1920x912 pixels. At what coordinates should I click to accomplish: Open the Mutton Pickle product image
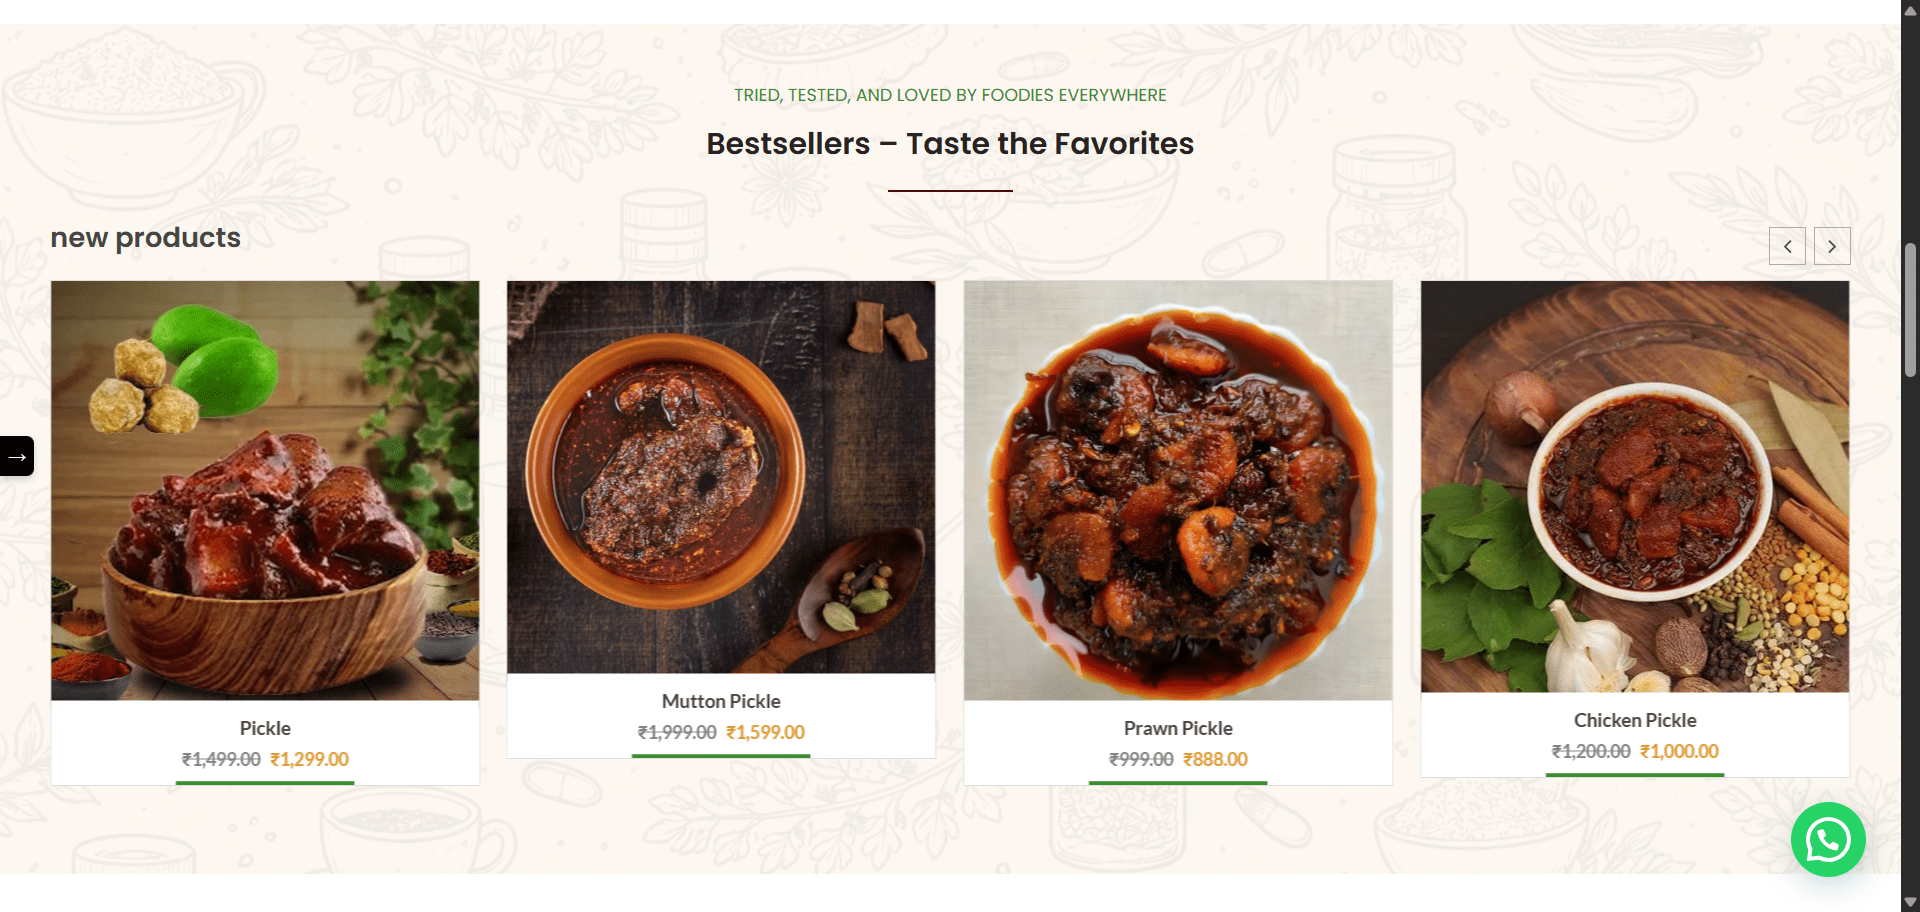(x=721, y=477)
